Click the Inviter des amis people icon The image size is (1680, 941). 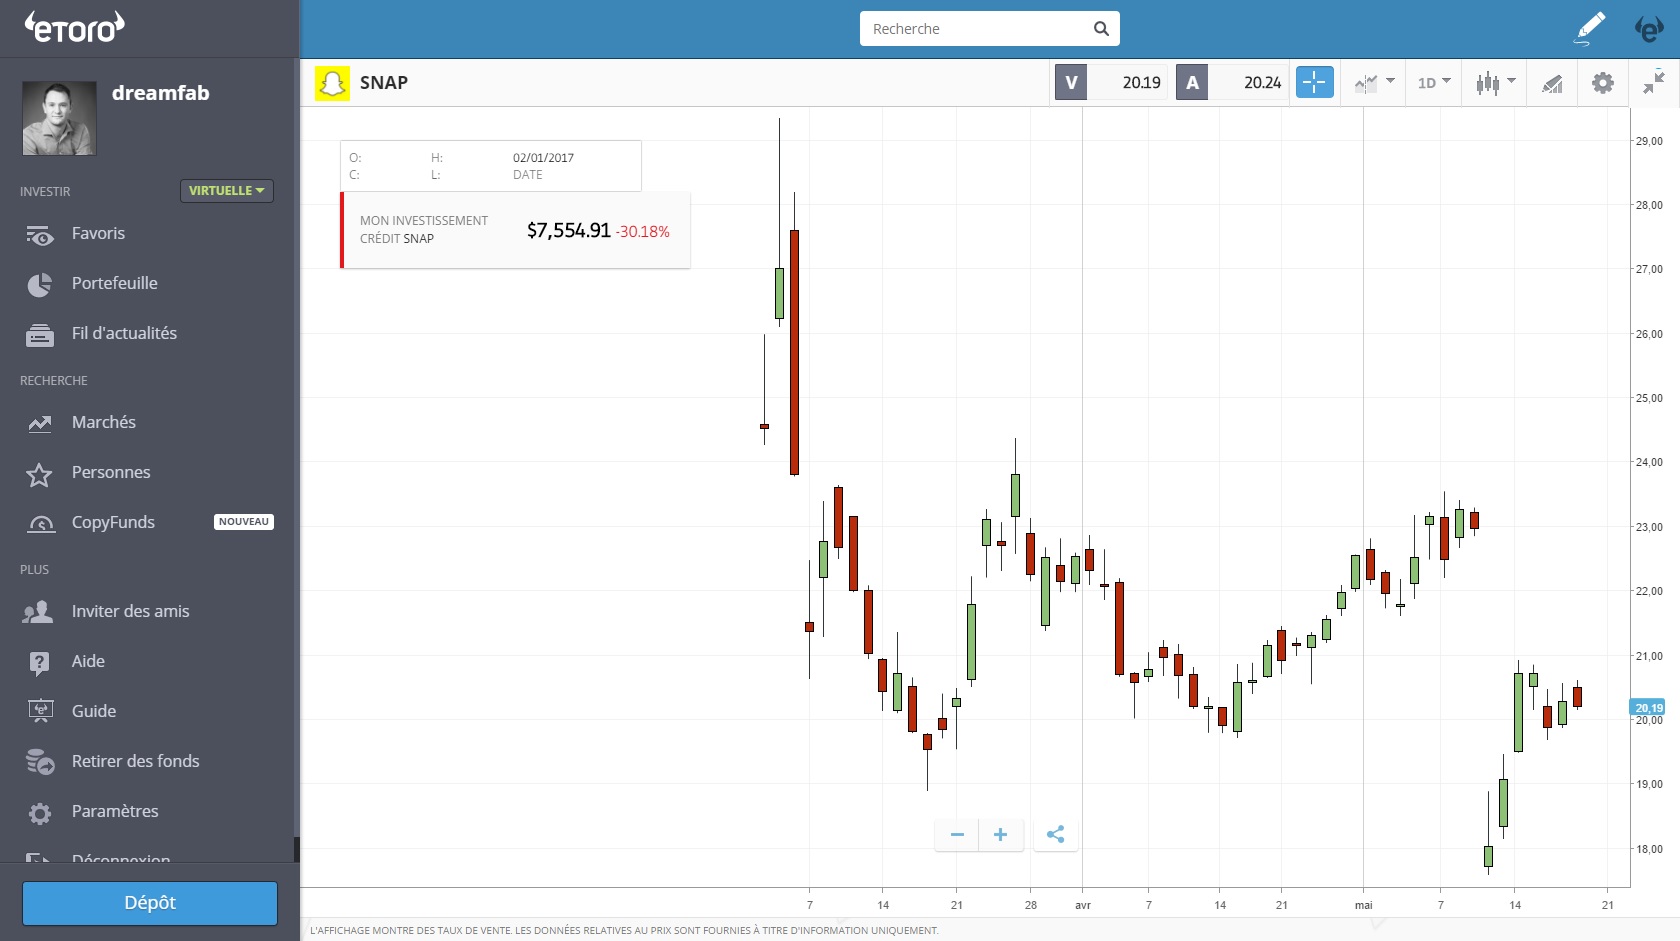click(38, 612)
